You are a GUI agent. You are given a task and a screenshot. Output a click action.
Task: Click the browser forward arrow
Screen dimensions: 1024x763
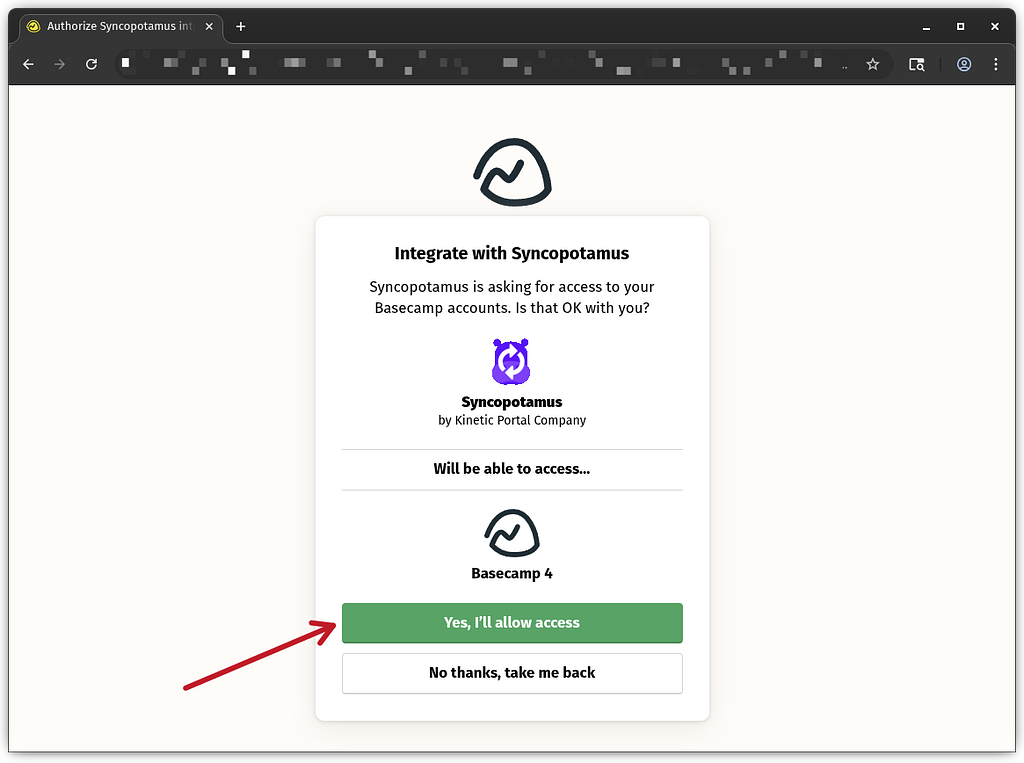[59, 64]
